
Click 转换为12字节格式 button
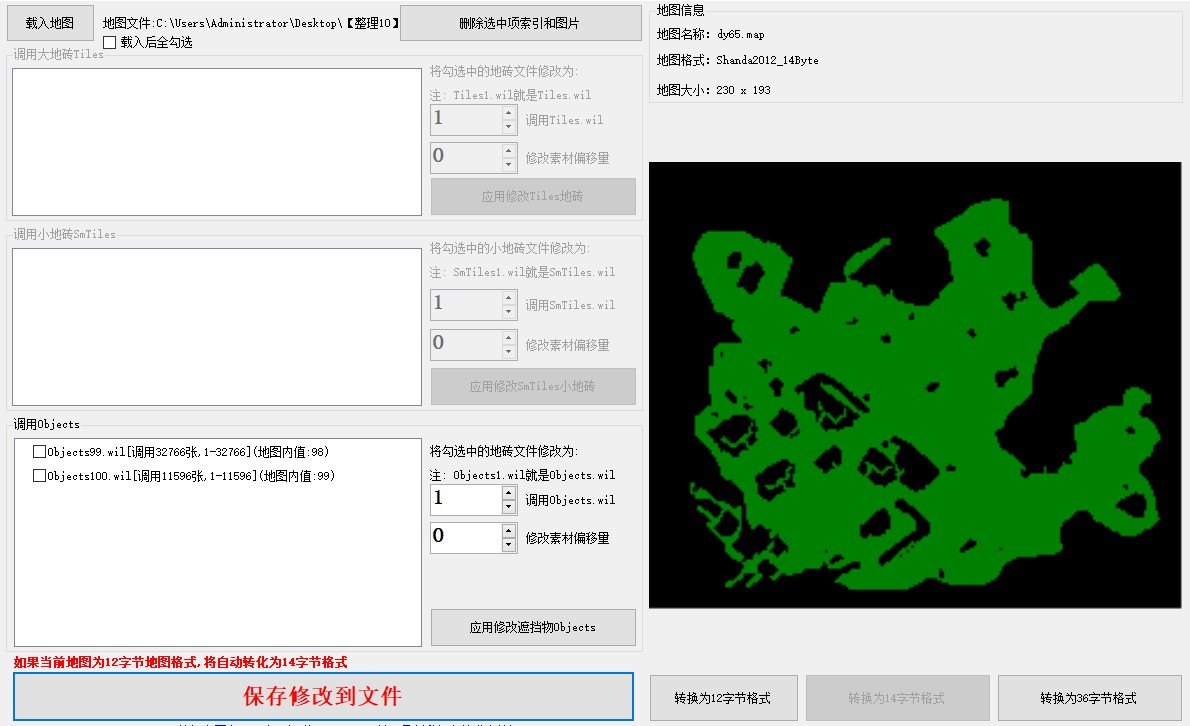(723, 698)
